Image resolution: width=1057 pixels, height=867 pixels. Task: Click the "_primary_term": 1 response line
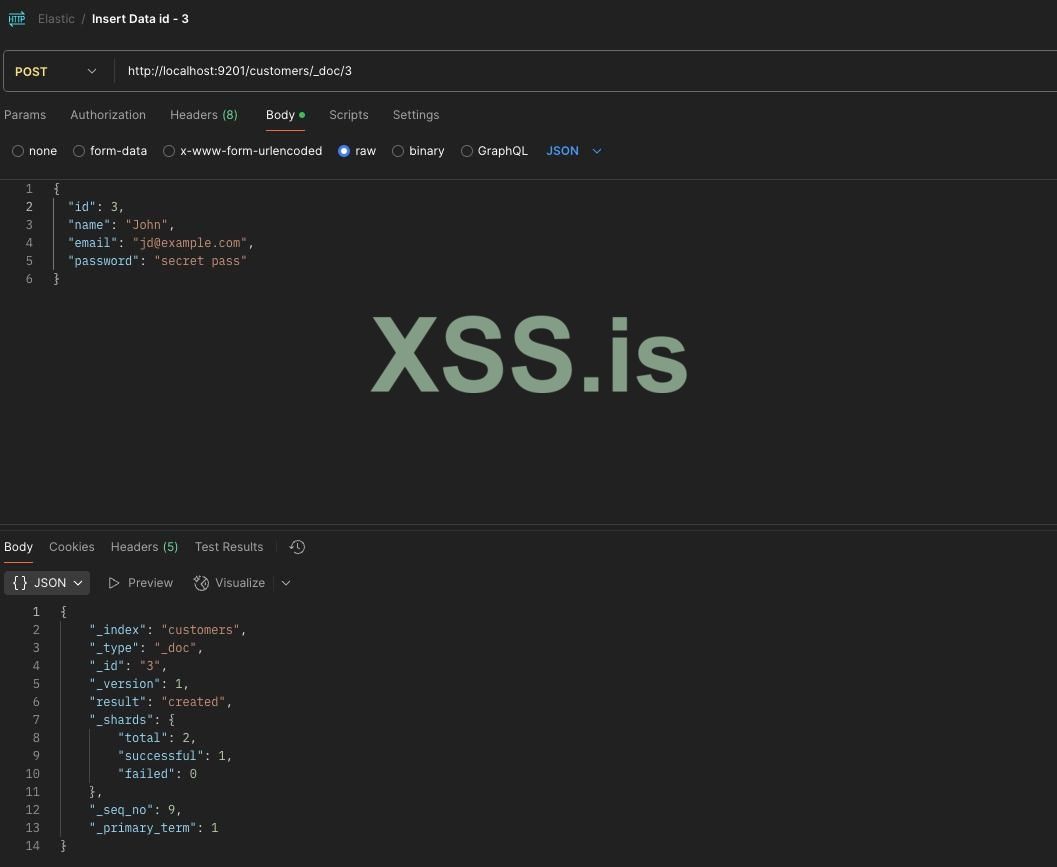[x=154, y=828]
